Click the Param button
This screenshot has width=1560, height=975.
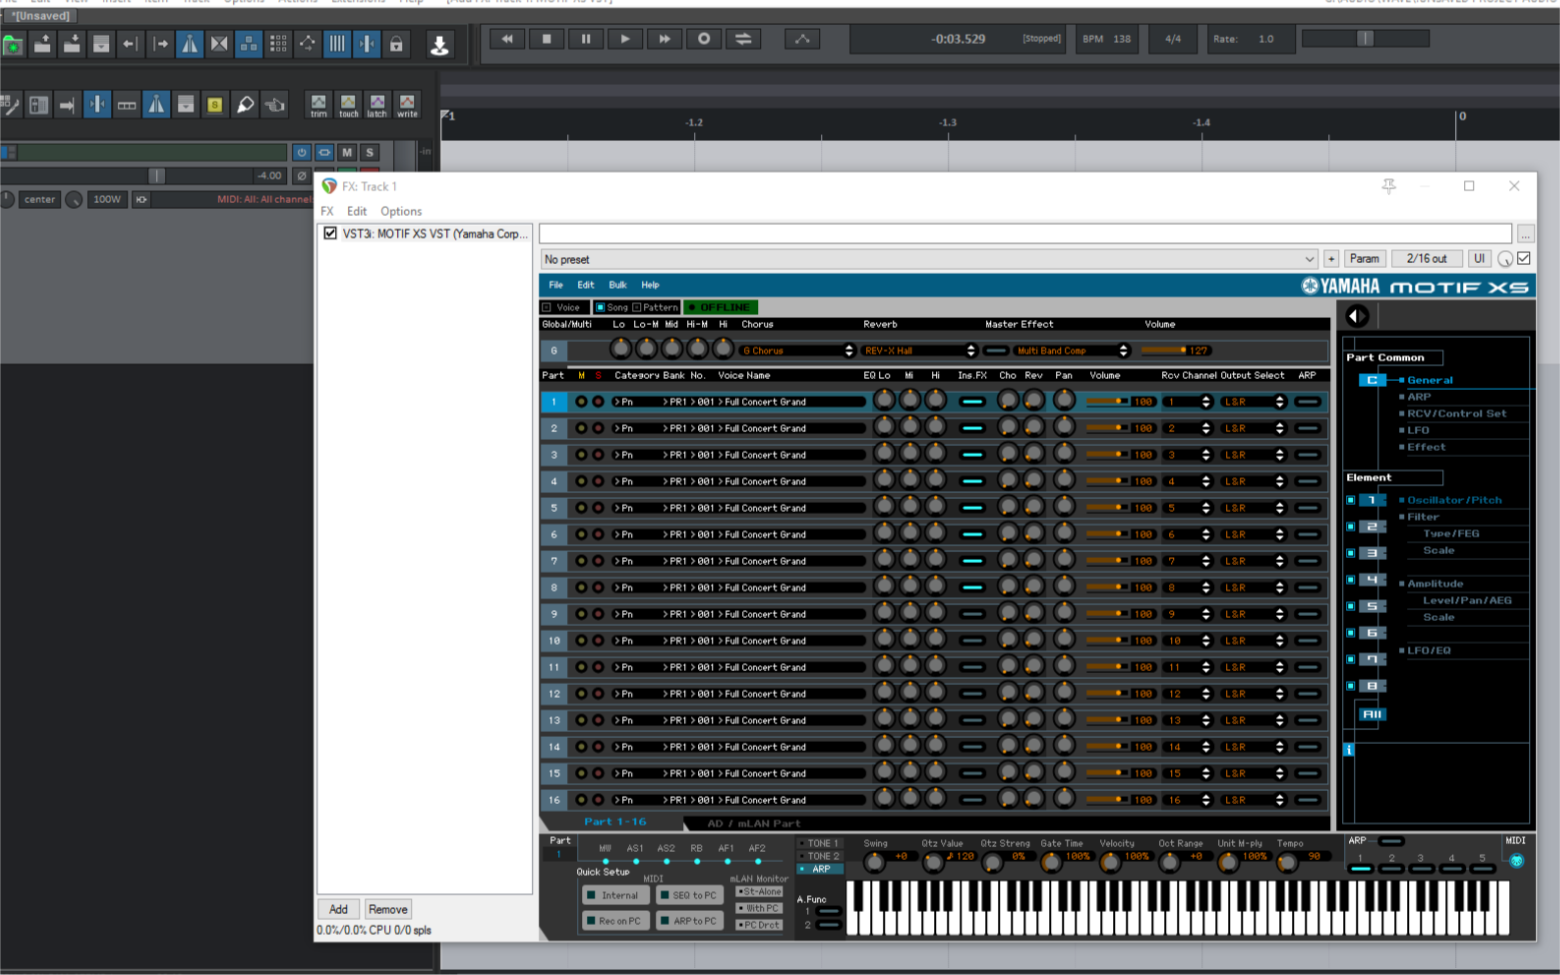pos(1364,259)
